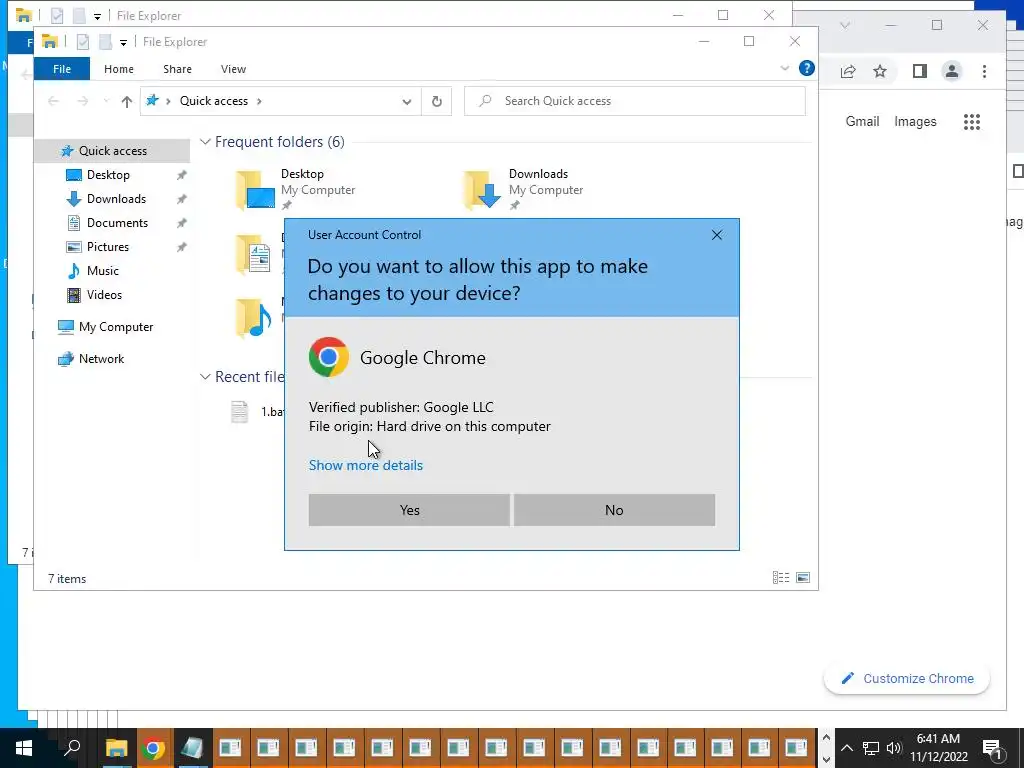Select Documents in navigation pane
Image resolution: width=1024 pixels, height=768 pixels.
click(x=118, y=223)
